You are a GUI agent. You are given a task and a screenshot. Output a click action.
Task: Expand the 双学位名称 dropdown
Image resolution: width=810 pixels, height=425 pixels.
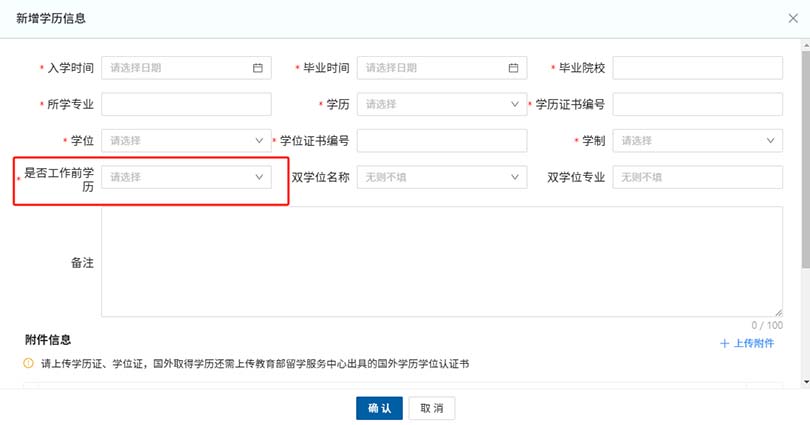pyautogui.click(x=441, y=177)
